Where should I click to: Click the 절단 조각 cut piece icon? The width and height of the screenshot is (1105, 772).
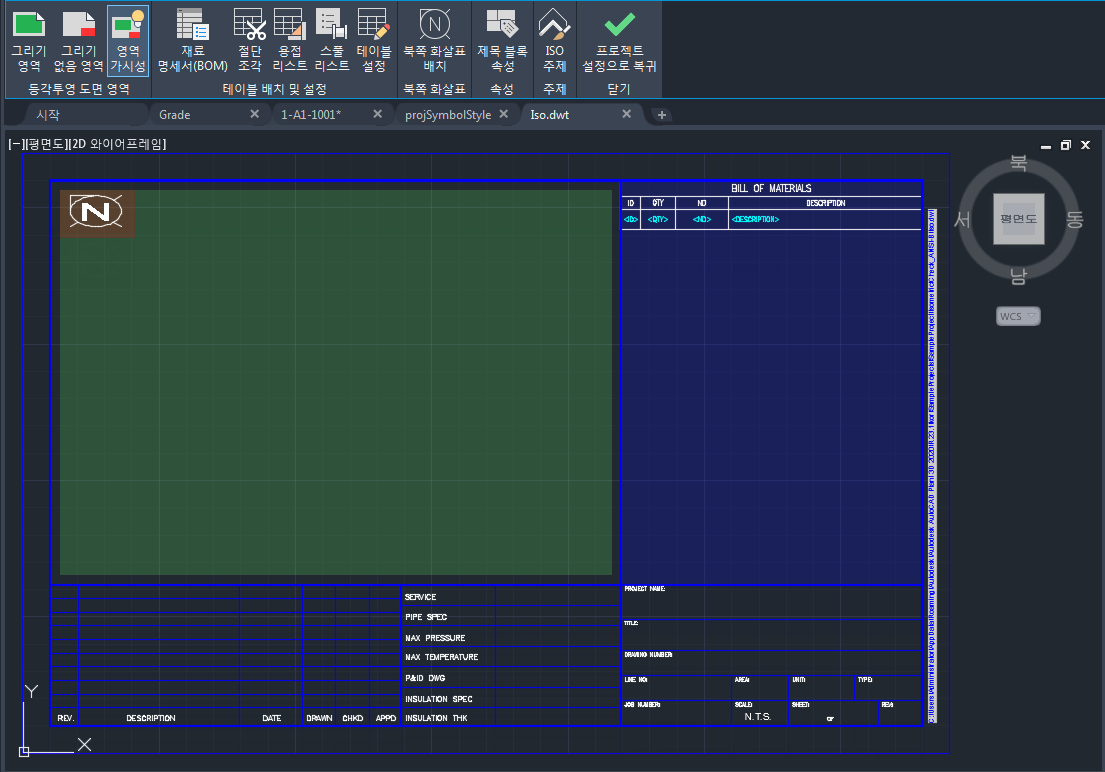click(x=249, y=40)
